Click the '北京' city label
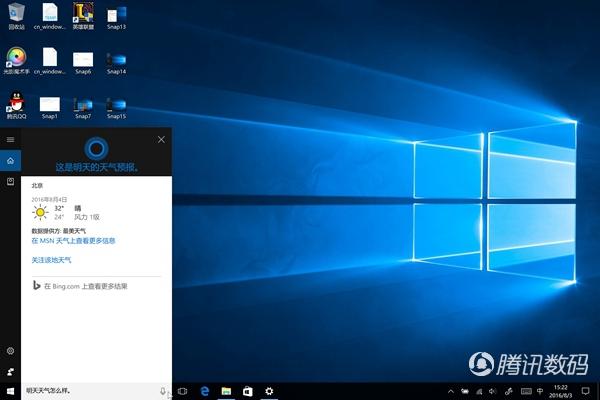The width and height of the screenshot is (600, 400). (37, 185)
